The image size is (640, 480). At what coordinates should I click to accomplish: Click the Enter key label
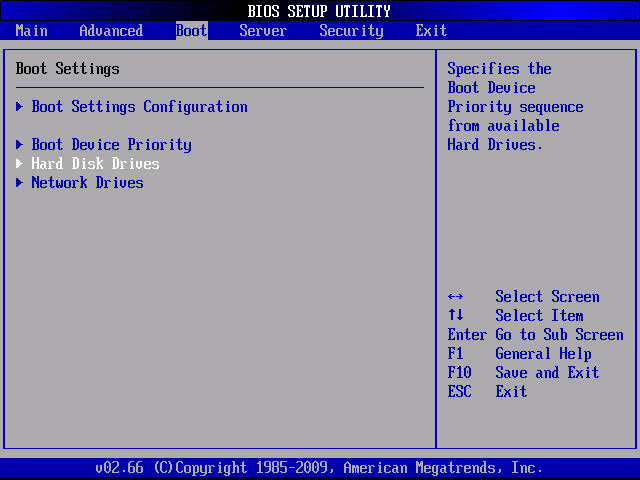coord(467,335)
